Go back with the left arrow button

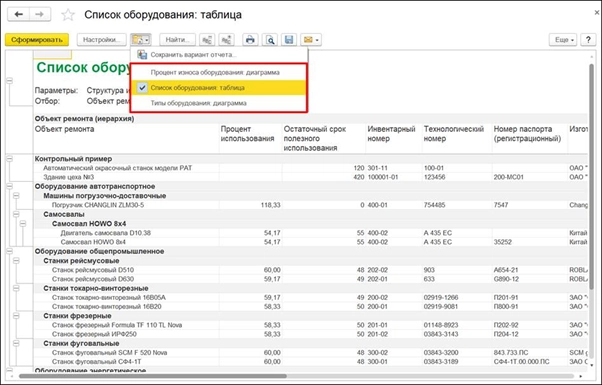tap(18, 15)
